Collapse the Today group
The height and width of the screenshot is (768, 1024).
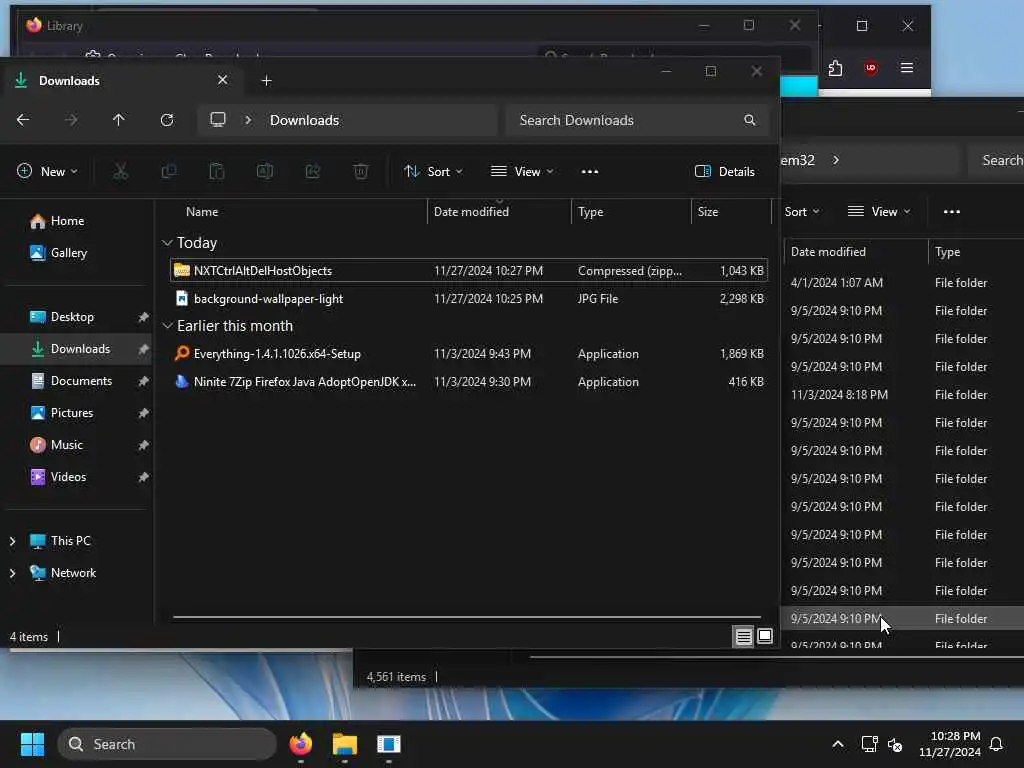click(x=167, y=243)
